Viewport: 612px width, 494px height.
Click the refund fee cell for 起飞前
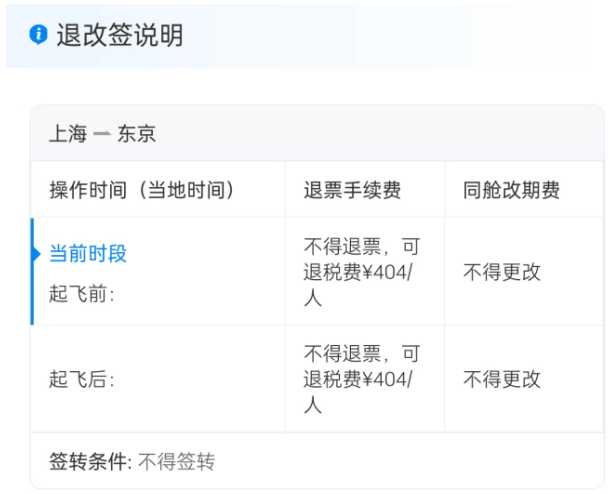coord(362,271)
